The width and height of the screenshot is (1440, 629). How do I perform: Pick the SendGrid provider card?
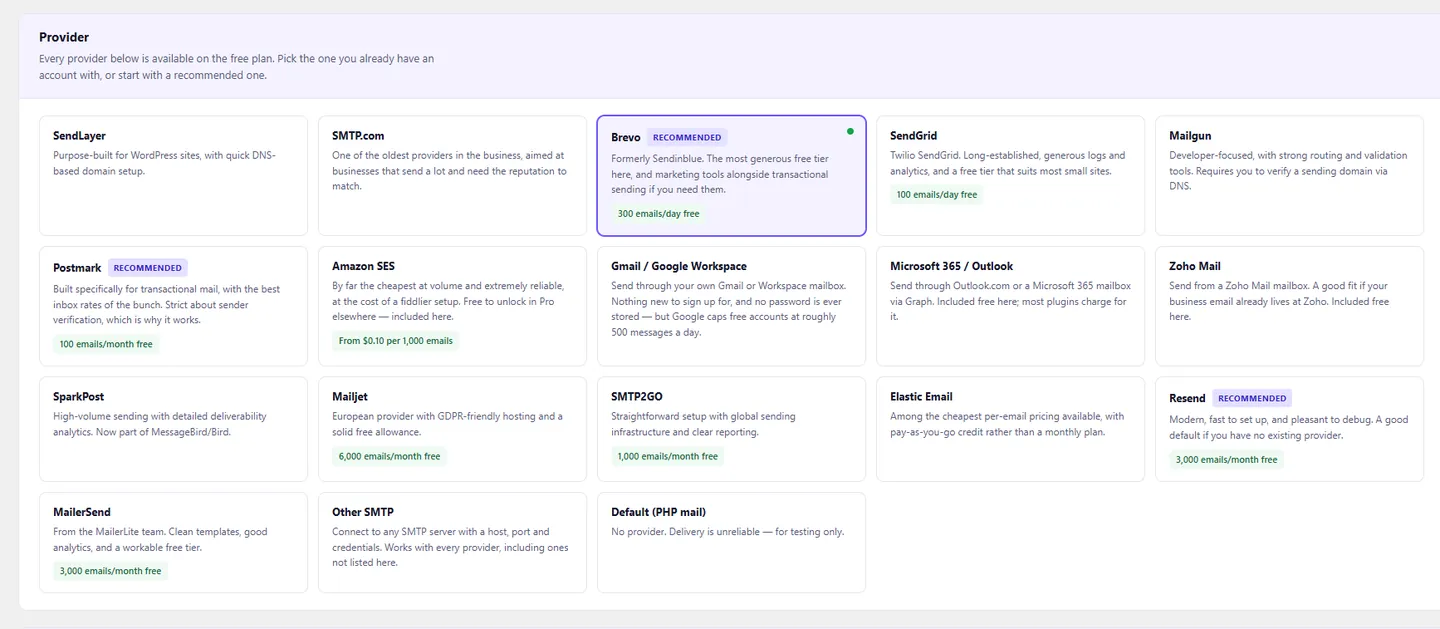click(1010, 176)
